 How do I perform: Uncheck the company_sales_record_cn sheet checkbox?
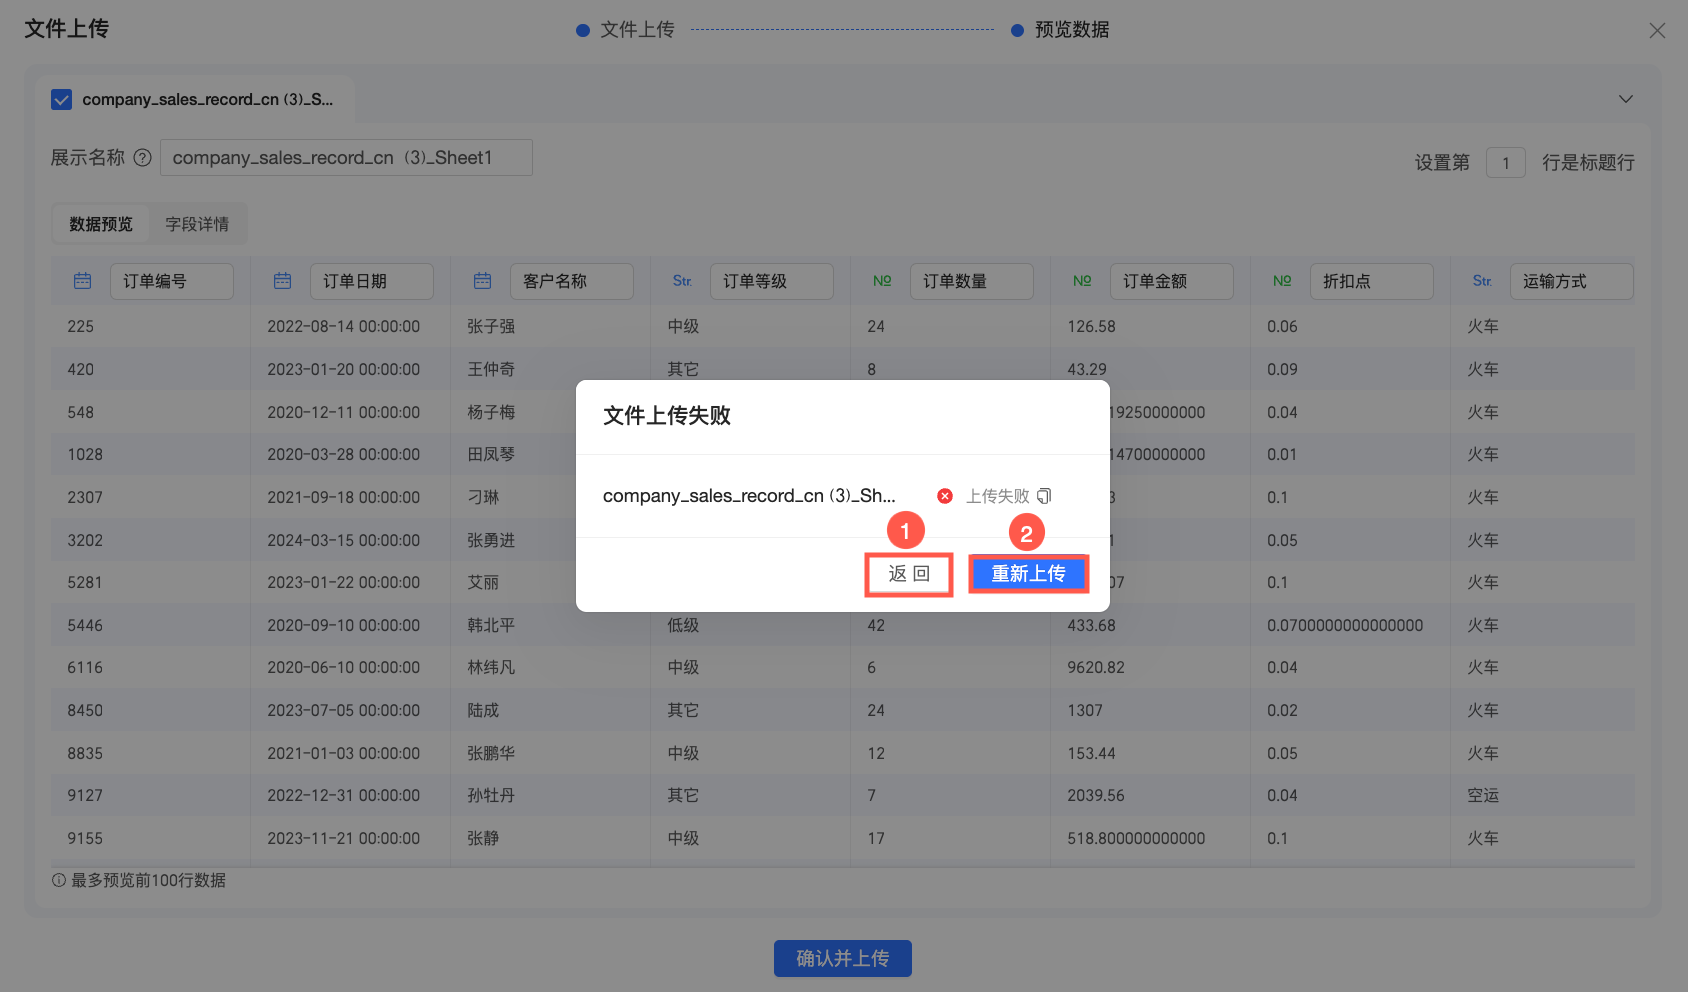(x=61, y=99)
